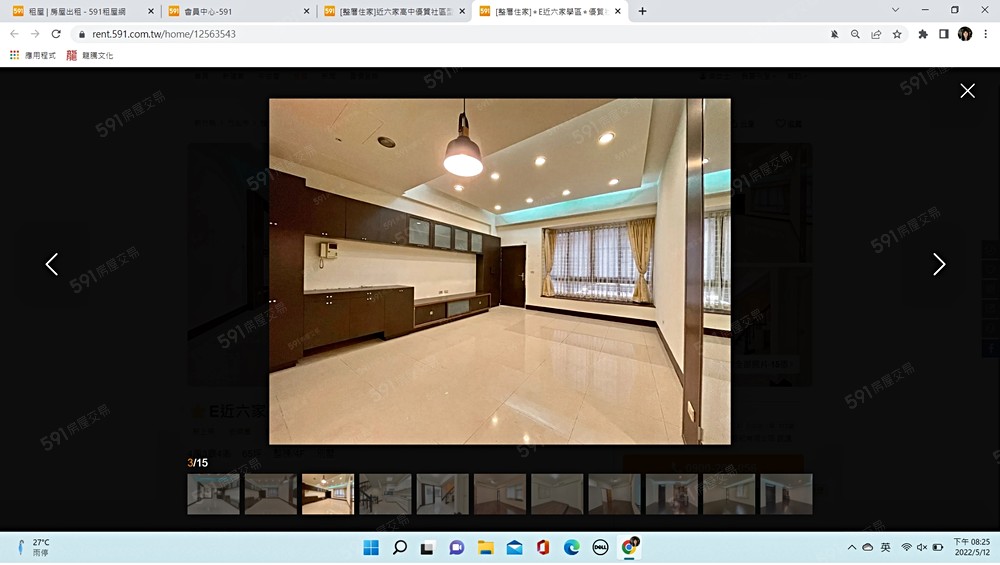1000x565 pixels.
Task: Switch to the 會員中心-591 tab
Action: click(238, 12)
